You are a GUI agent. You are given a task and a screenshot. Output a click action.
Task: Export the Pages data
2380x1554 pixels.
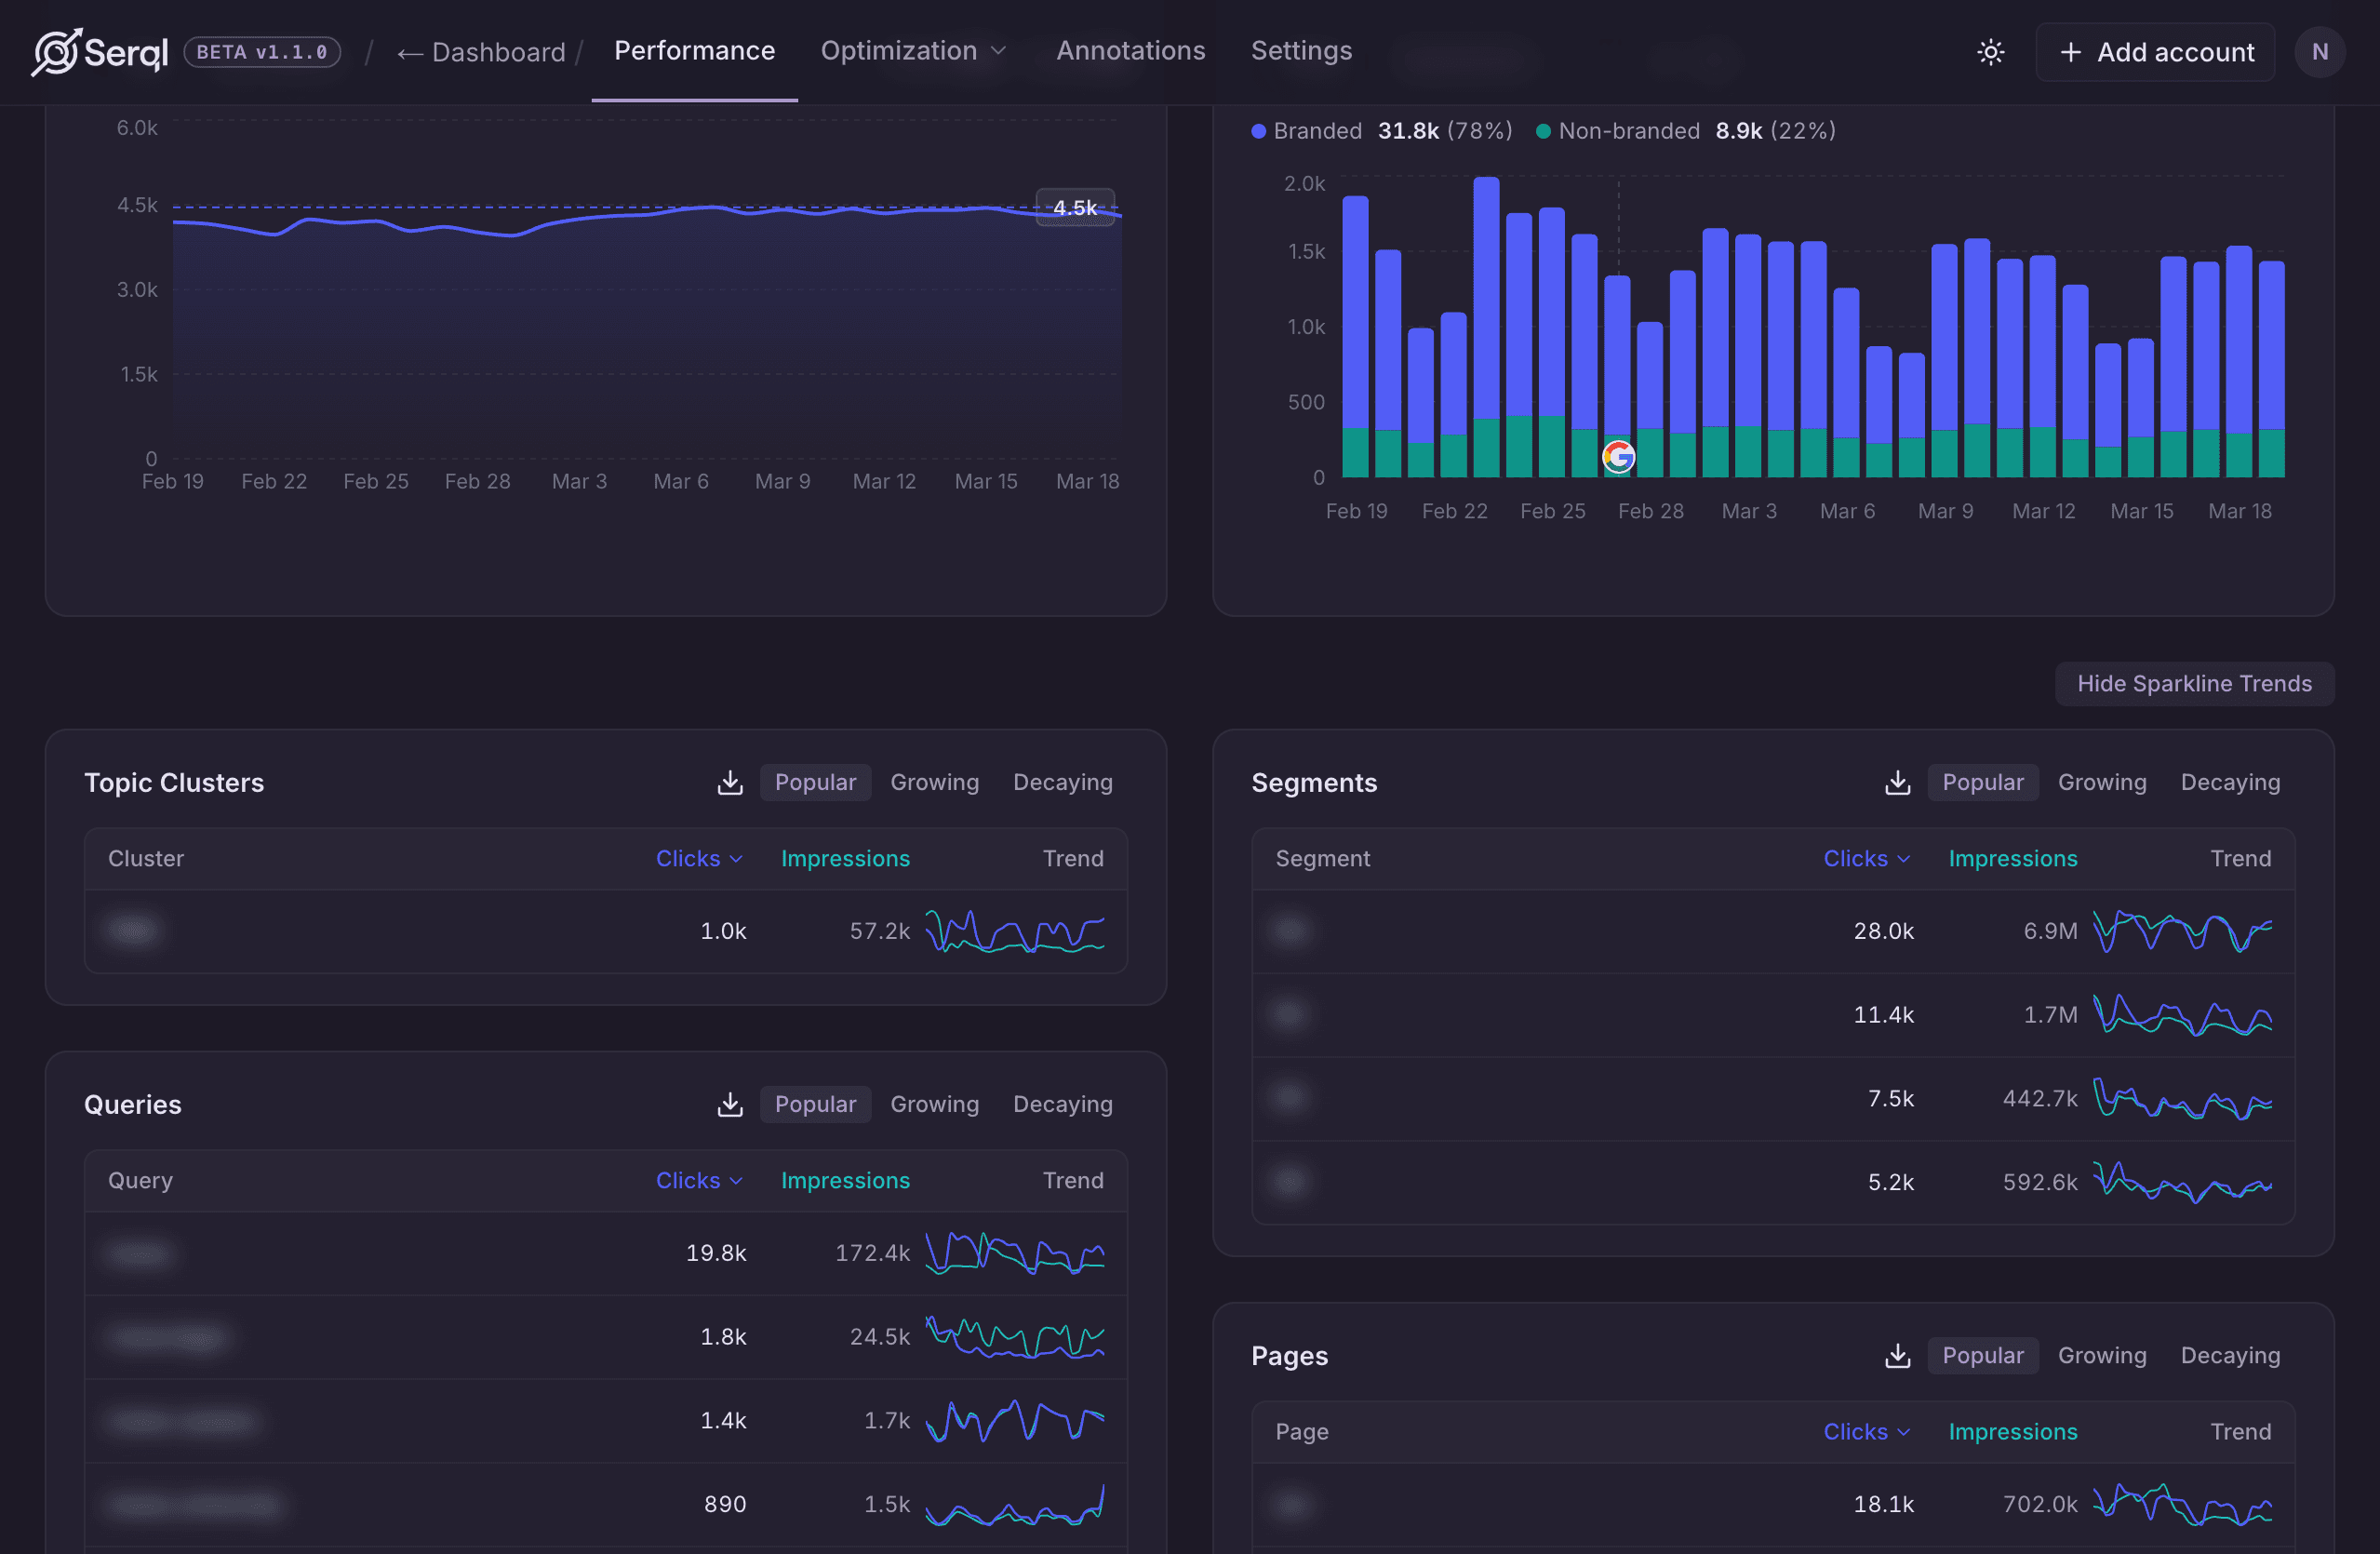(x=1897, y=1356)
